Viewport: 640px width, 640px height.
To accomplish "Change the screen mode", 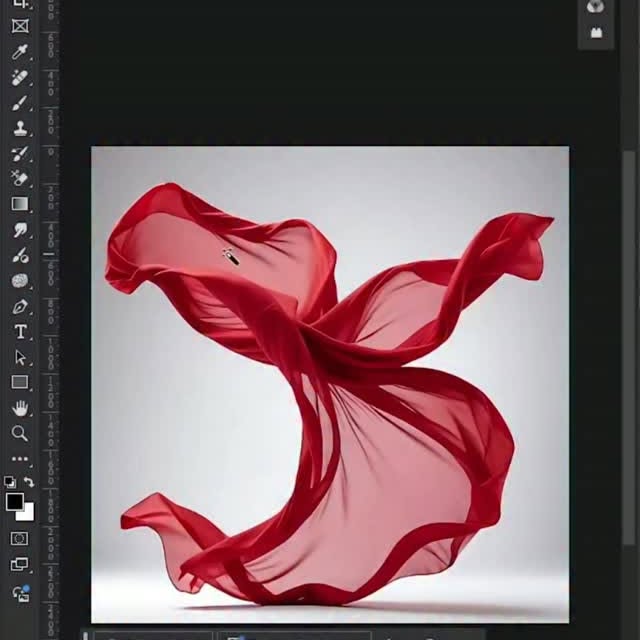I will (19, 564).
